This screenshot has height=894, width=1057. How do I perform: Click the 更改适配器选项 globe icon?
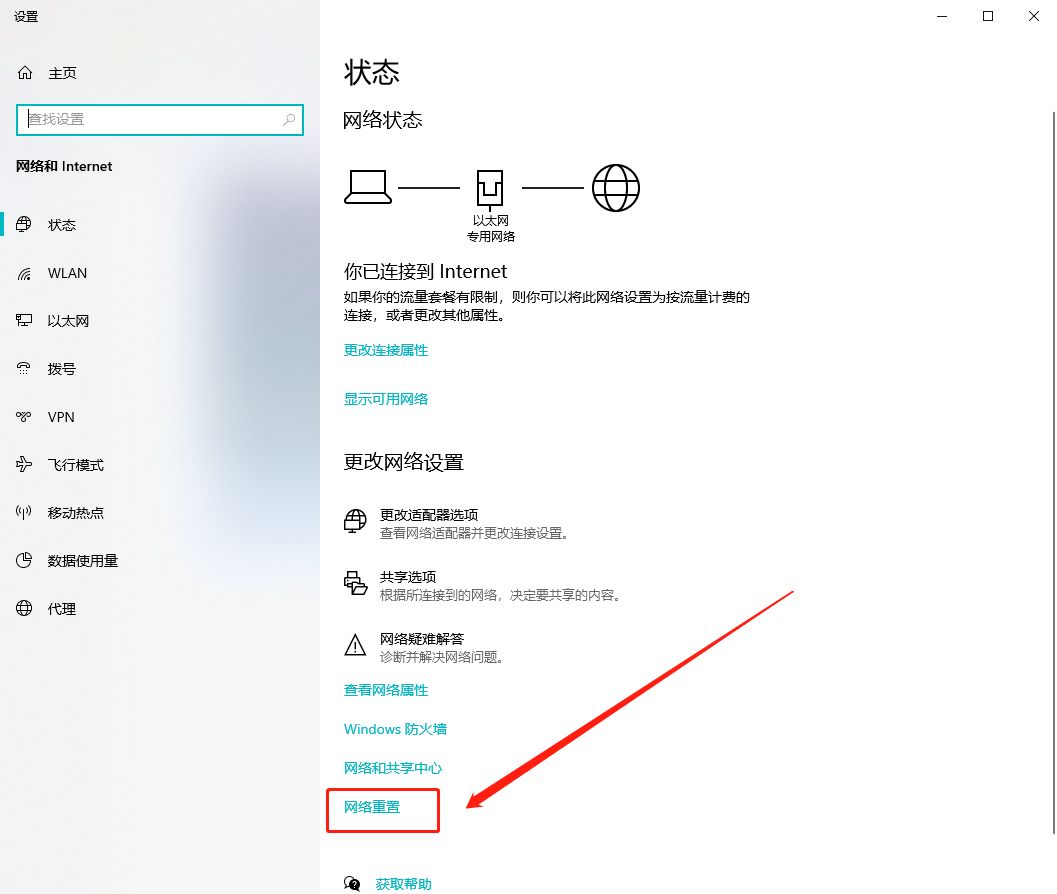[355, 521]
